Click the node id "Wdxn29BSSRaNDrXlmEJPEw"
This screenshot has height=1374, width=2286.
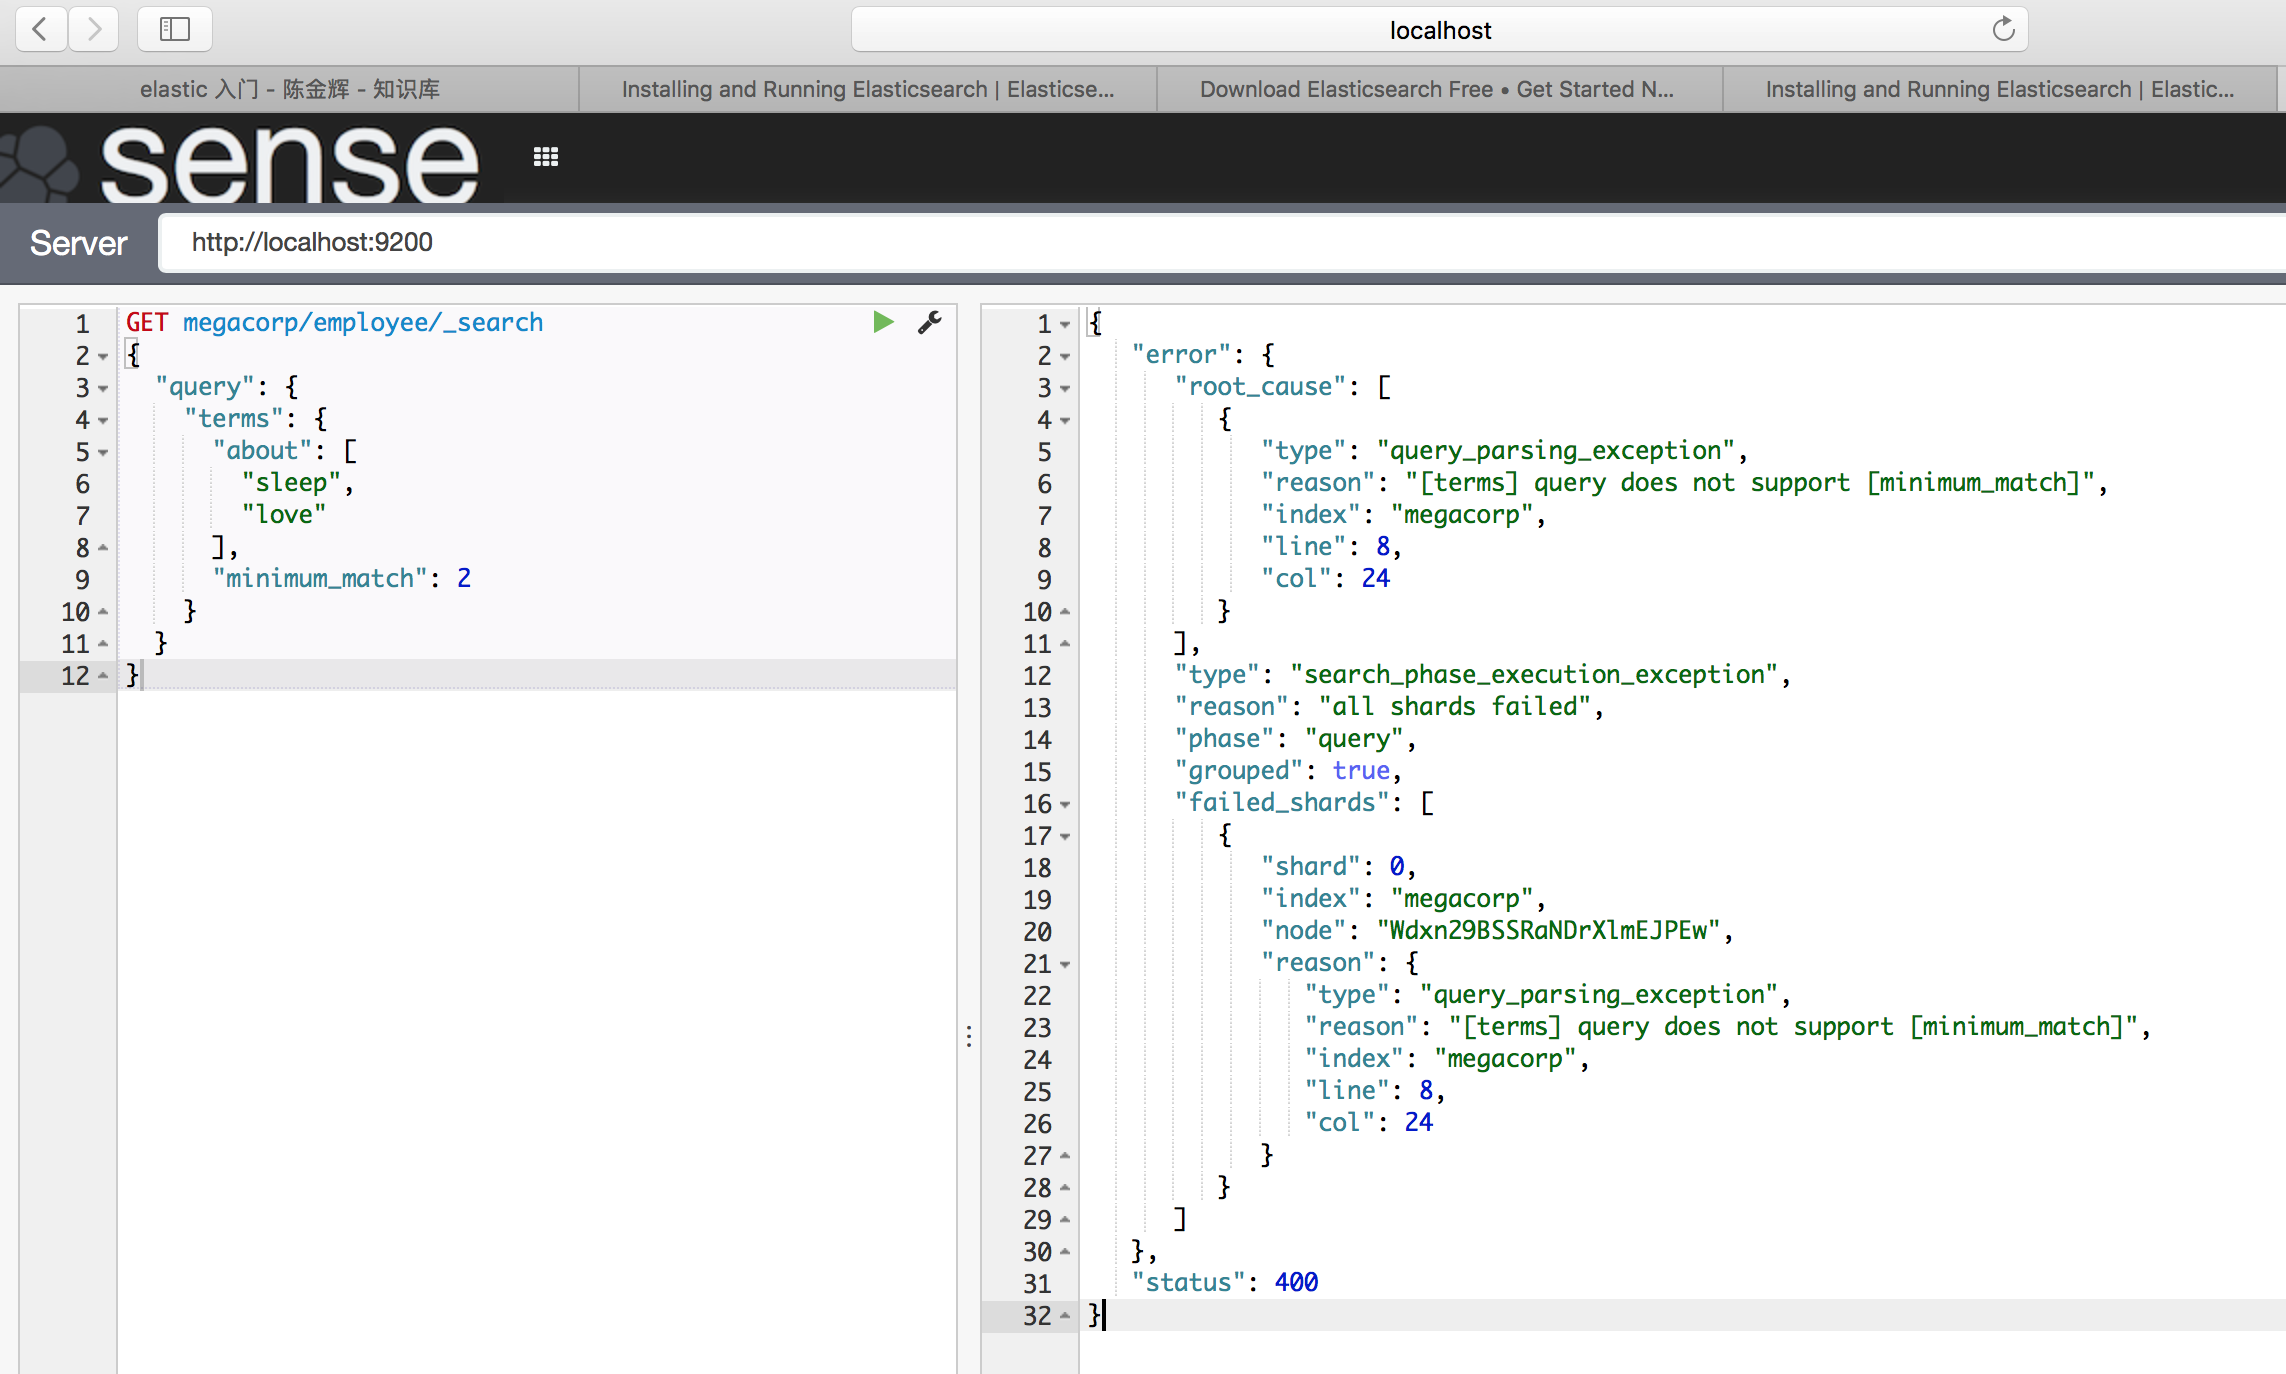point(1549,931)
